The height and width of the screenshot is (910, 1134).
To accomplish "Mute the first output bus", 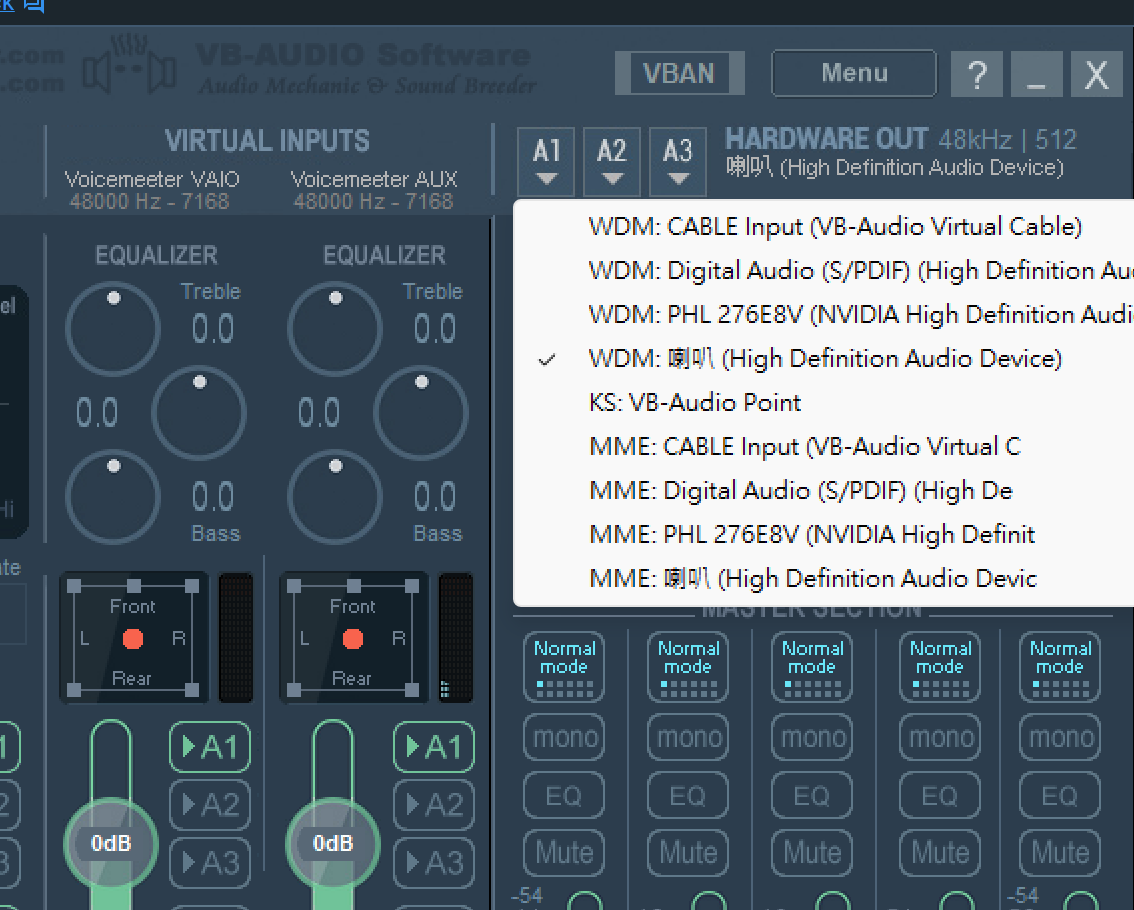I will point(563,852).
